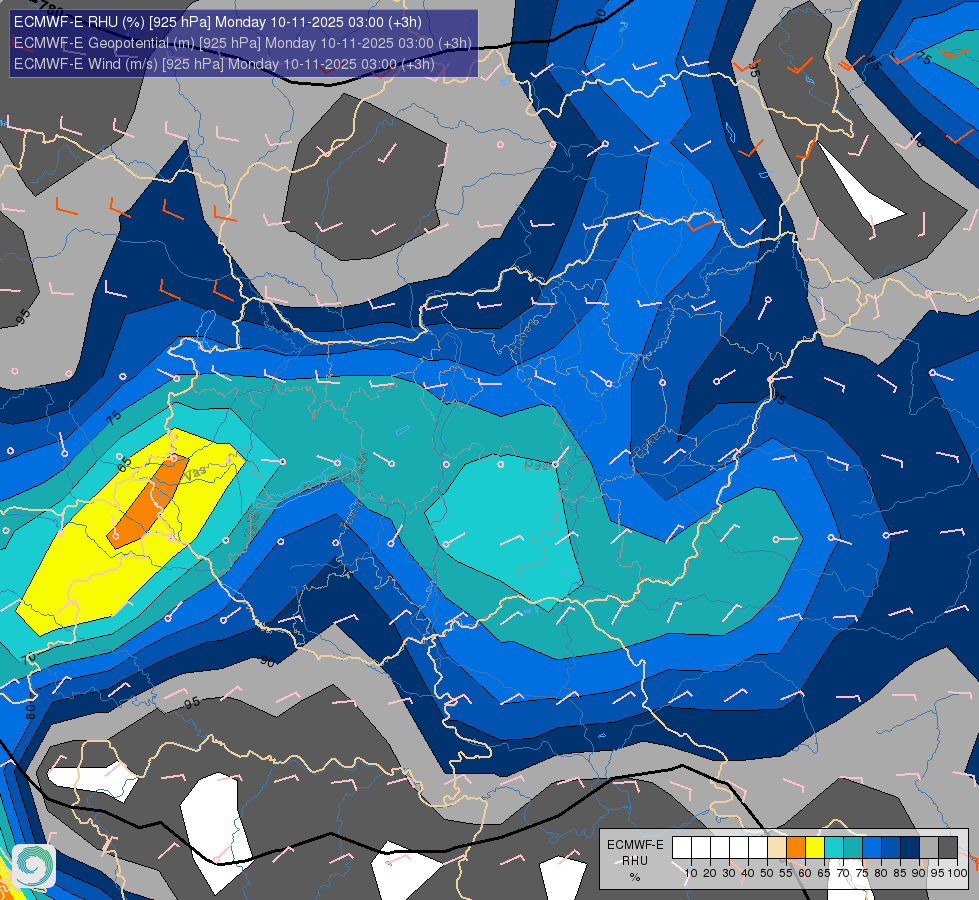Click the light gray 90-95 legend swatch
This screenshot has width=979, height=900.
929,848
